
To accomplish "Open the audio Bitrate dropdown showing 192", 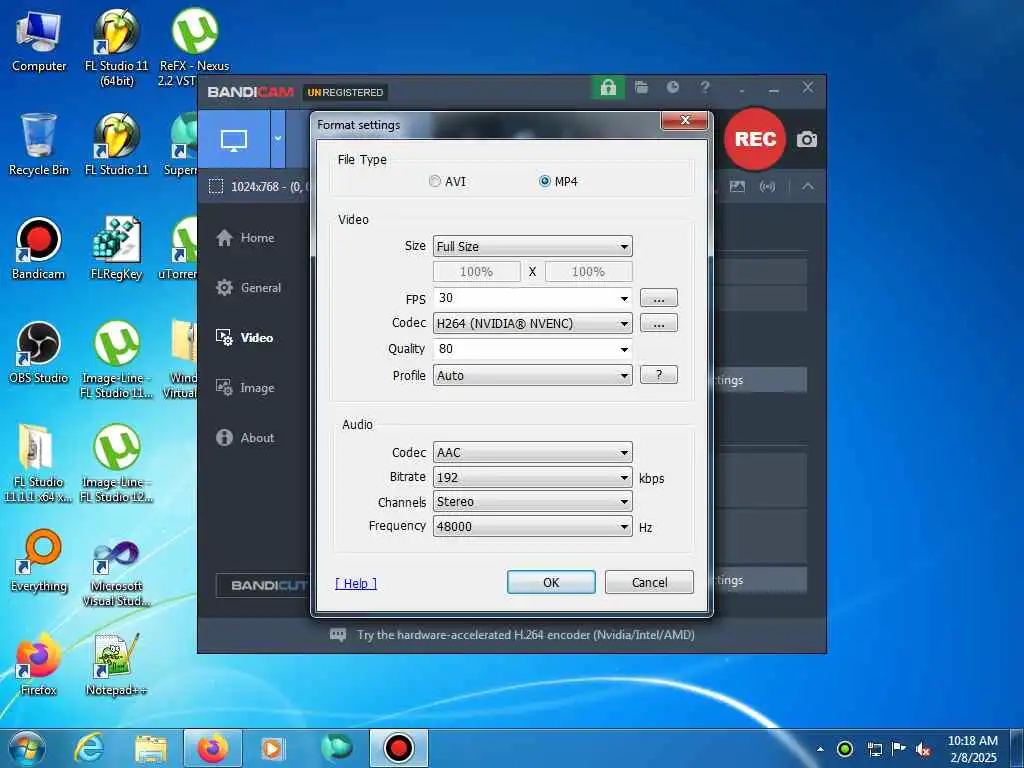I will [x=532, y=477].
